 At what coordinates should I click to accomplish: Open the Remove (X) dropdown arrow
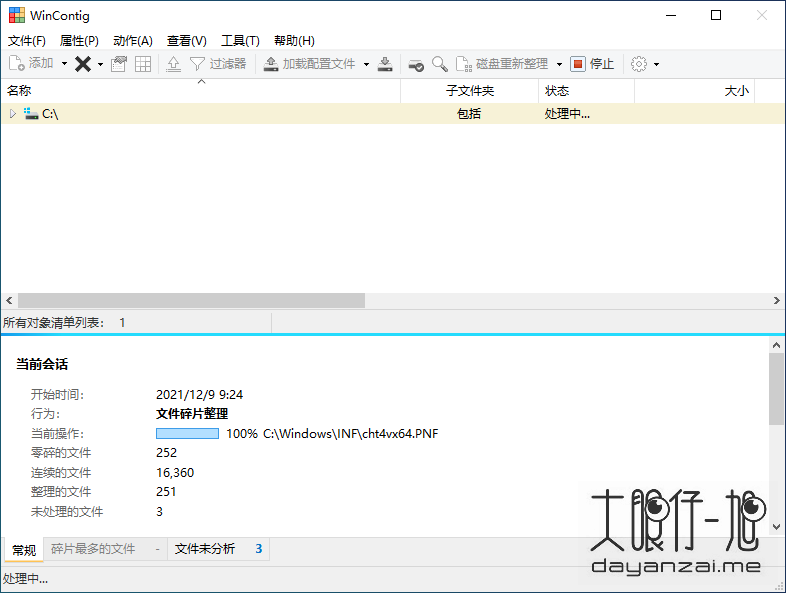tap(100, 64)
